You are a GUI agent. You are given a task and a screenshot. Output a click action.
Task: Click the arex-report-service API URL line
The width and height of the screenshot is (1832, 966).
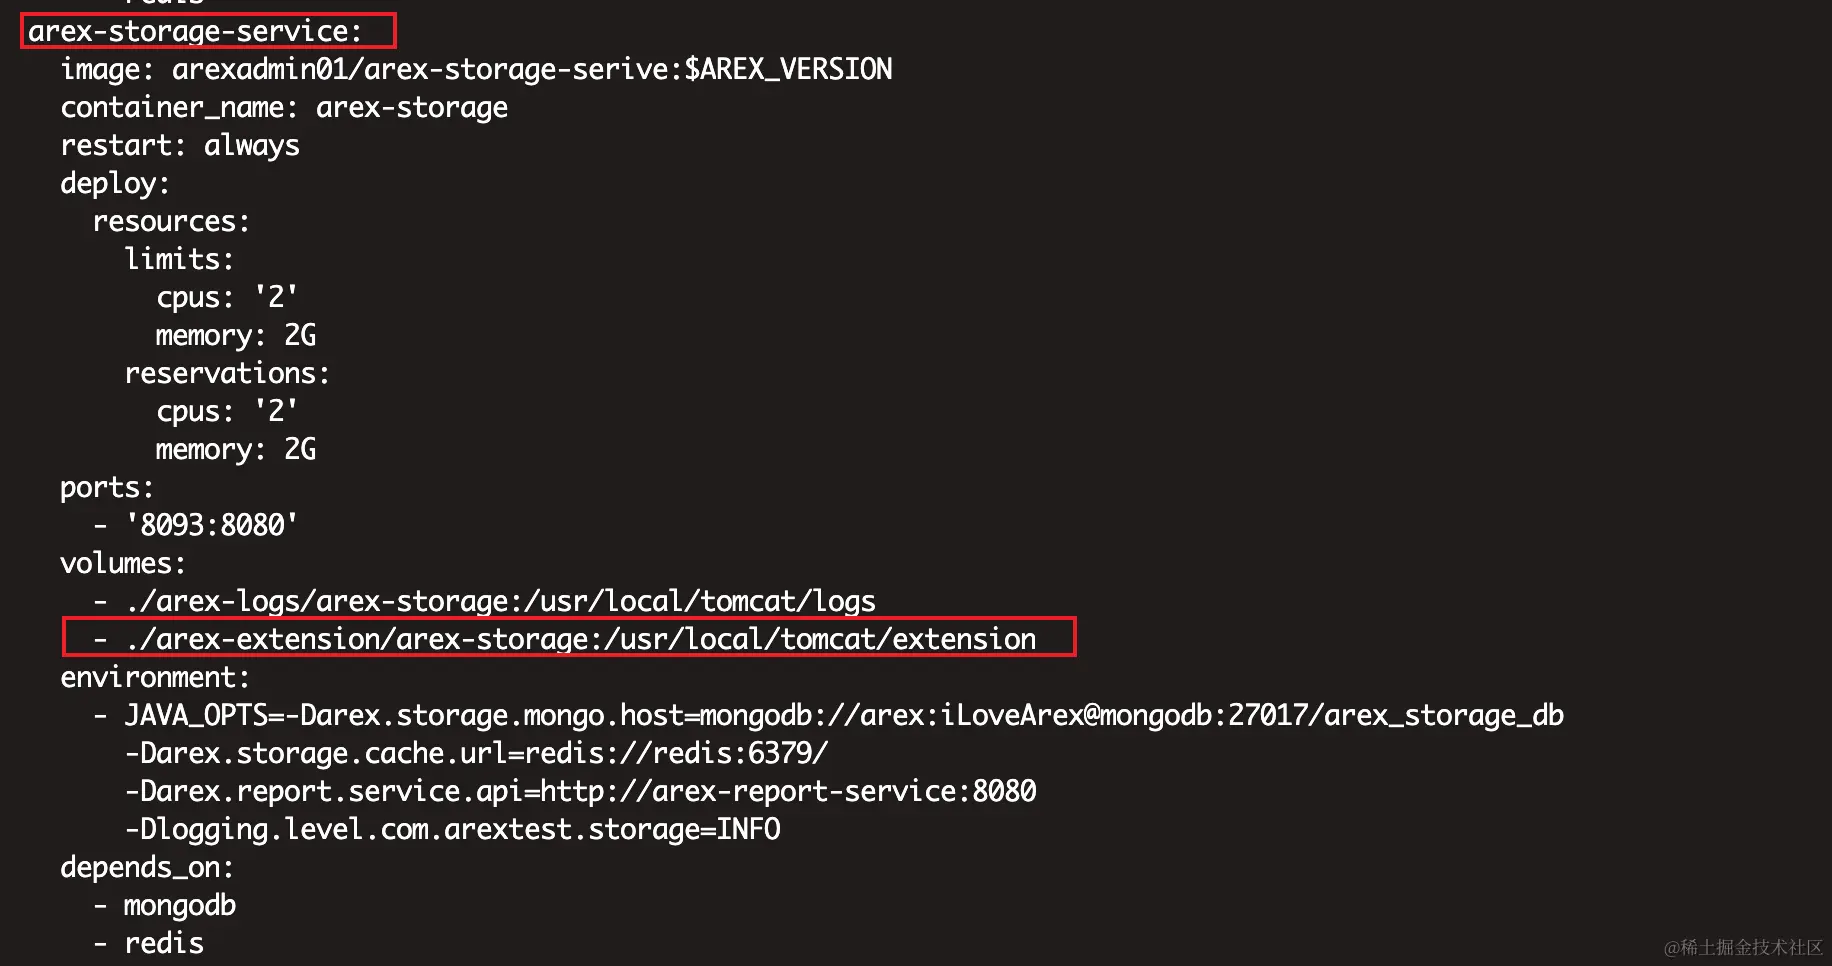[580, 791]
